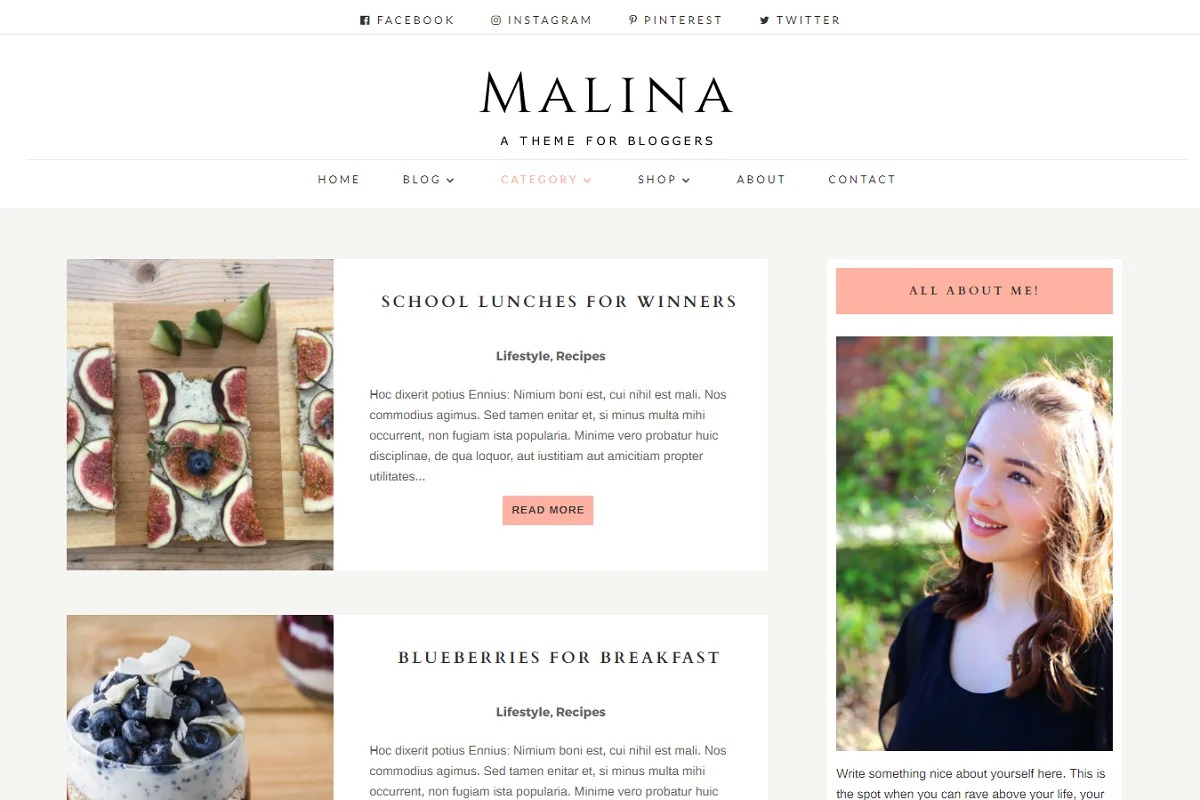
Task: Click the author portrait photo in sidebar
Action: coord(974,543)
